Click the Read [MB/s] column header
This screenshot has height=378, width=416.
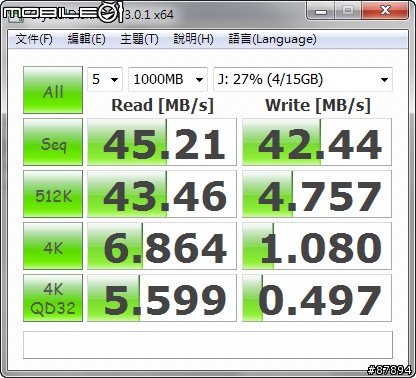pyautogui.click(x=162, y=105)
